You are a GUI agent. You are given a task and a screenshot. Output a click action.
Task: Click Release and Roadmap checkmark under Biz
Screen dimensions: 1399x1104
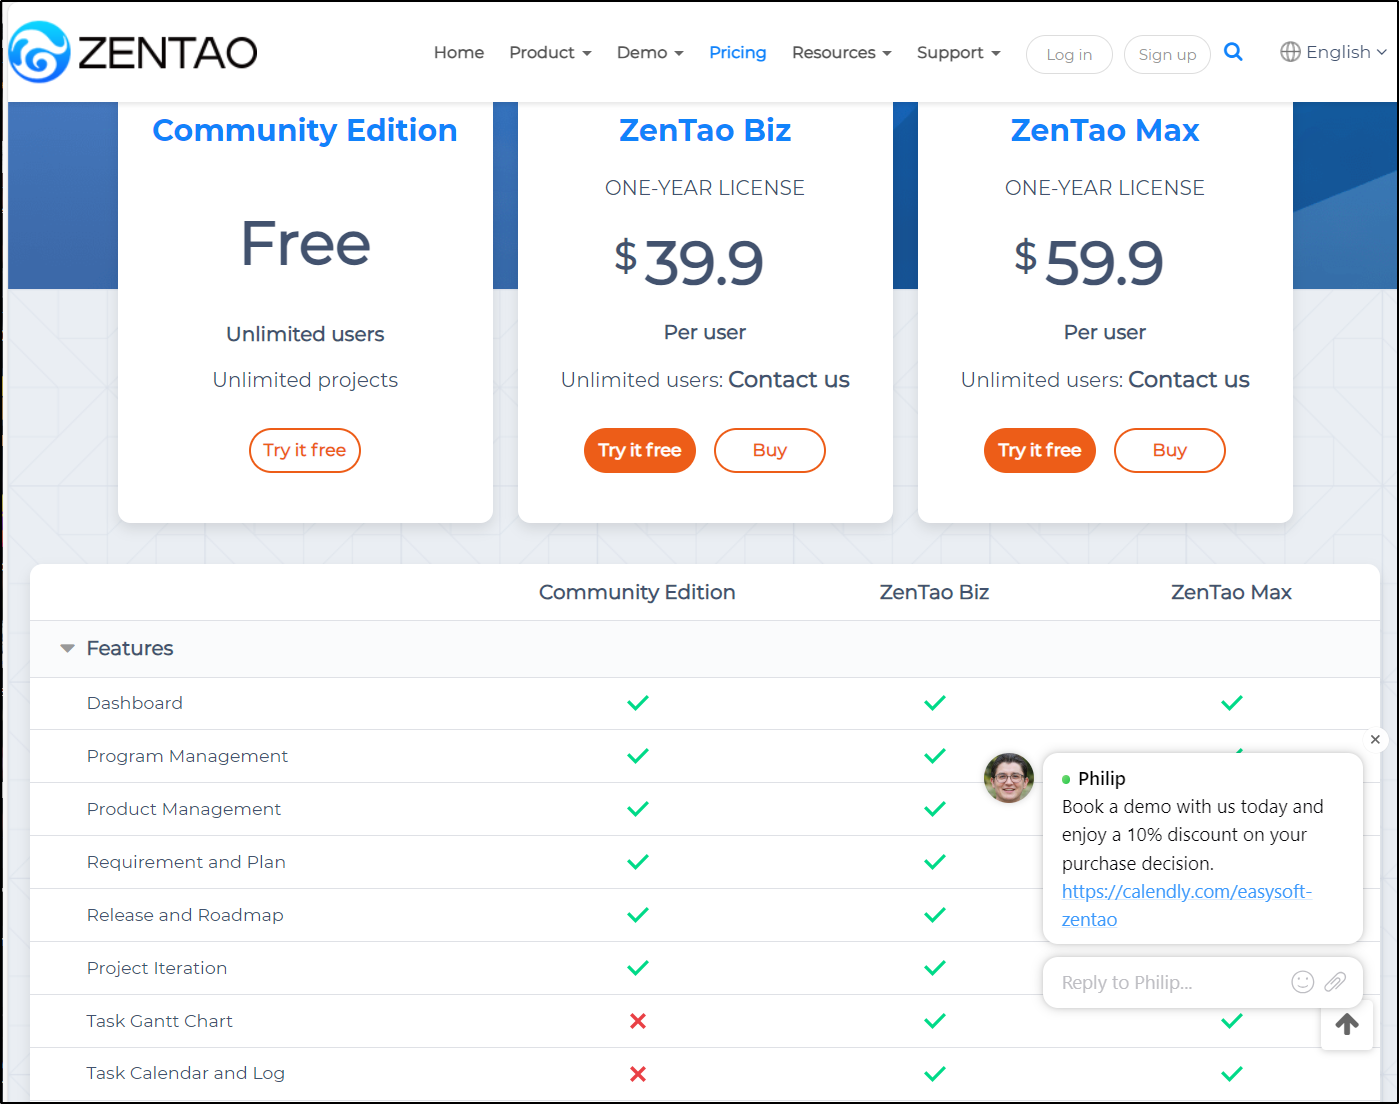935,915
